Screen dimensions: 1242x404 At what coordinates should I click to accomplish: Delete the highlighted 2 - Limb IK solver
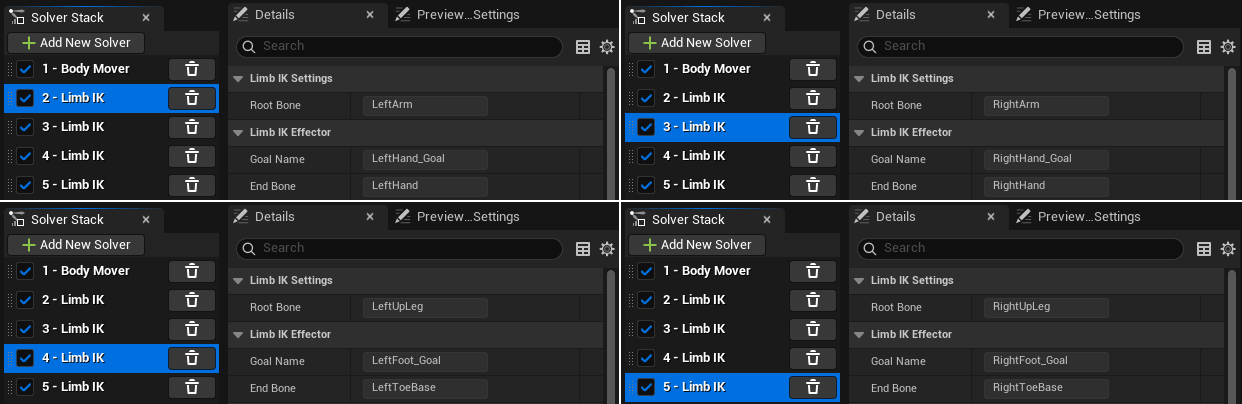tap(193, 98)
